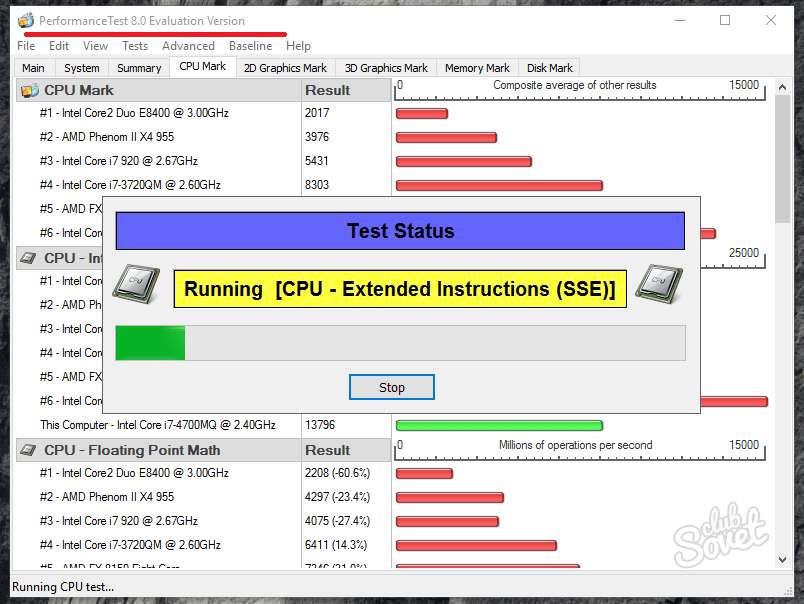Click the CPU Mark Result column header

[346, 90]
